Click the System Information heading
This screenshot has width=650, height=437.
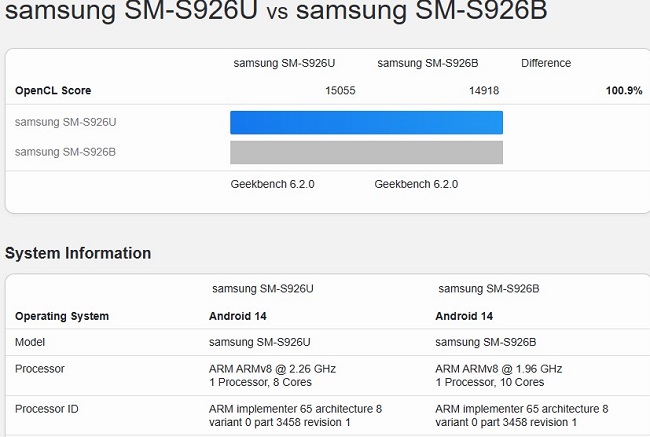point(78,253)
